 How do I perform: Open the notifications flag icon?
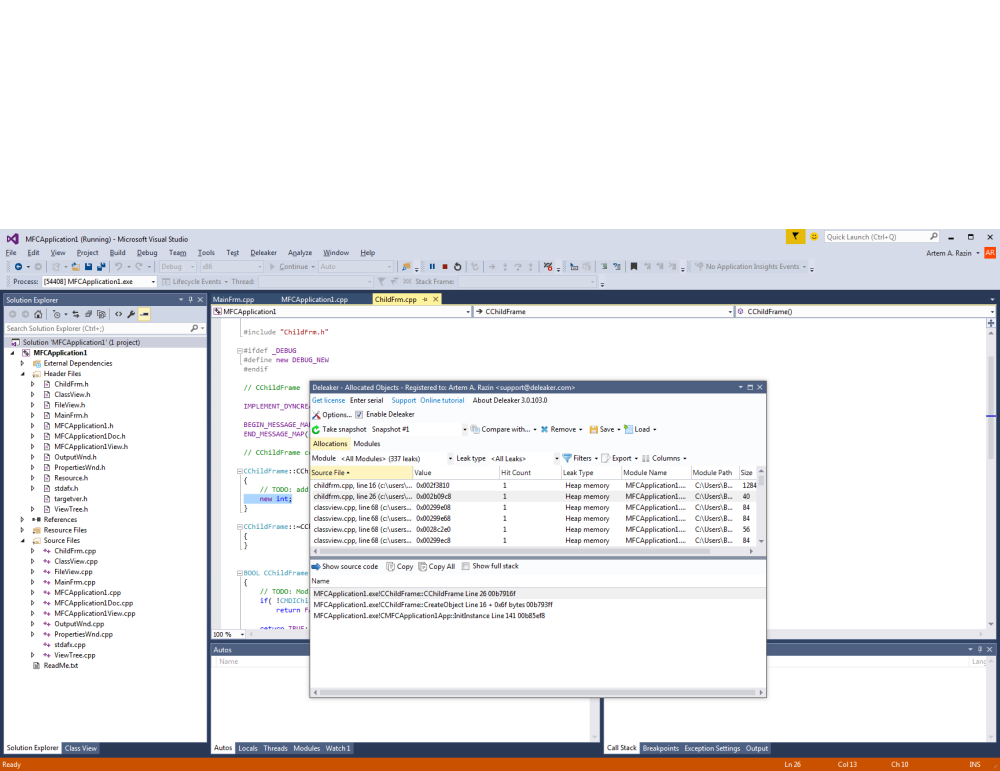(x=795, y=237)
